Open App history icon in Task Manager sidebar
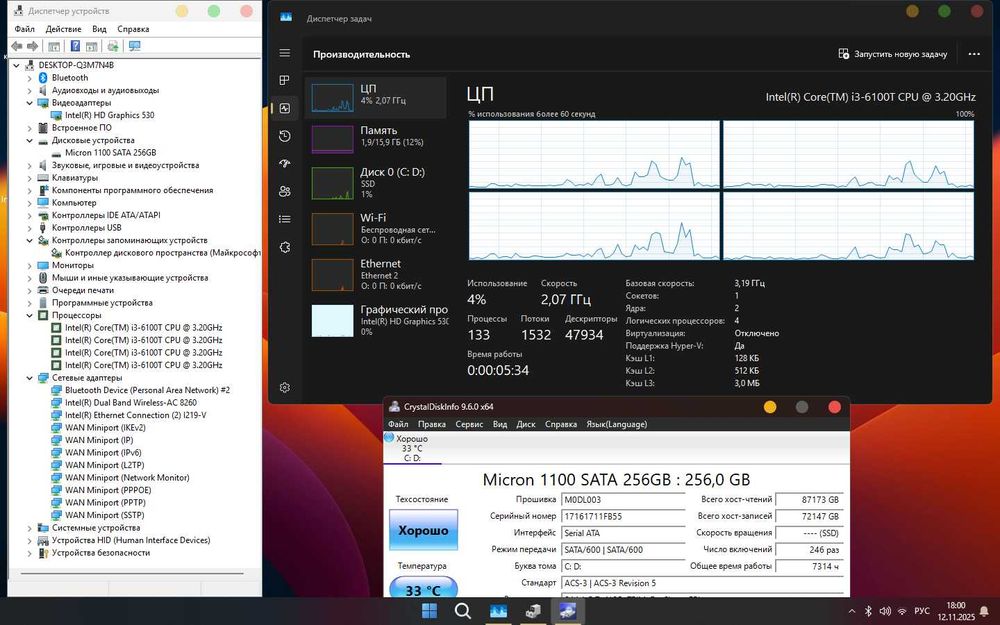Screen dimensions: 1000x625 [x=284, y=136]
